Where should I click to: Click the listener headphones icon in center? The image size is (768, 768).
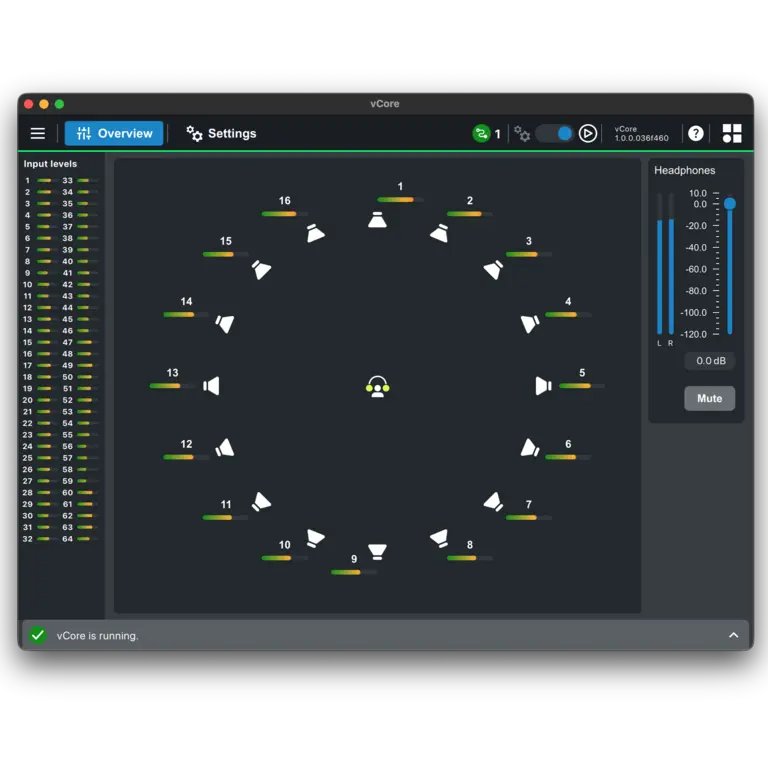378,386
